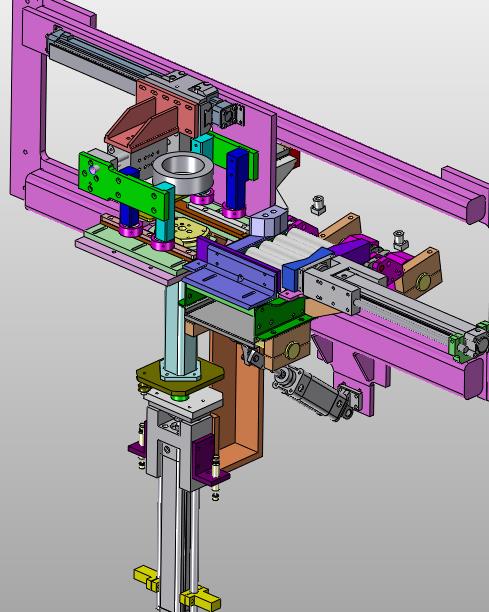This screenshot has height=612, width=489.
Task: Click the dark blue vertical post on right
Action: pos(237,180)
